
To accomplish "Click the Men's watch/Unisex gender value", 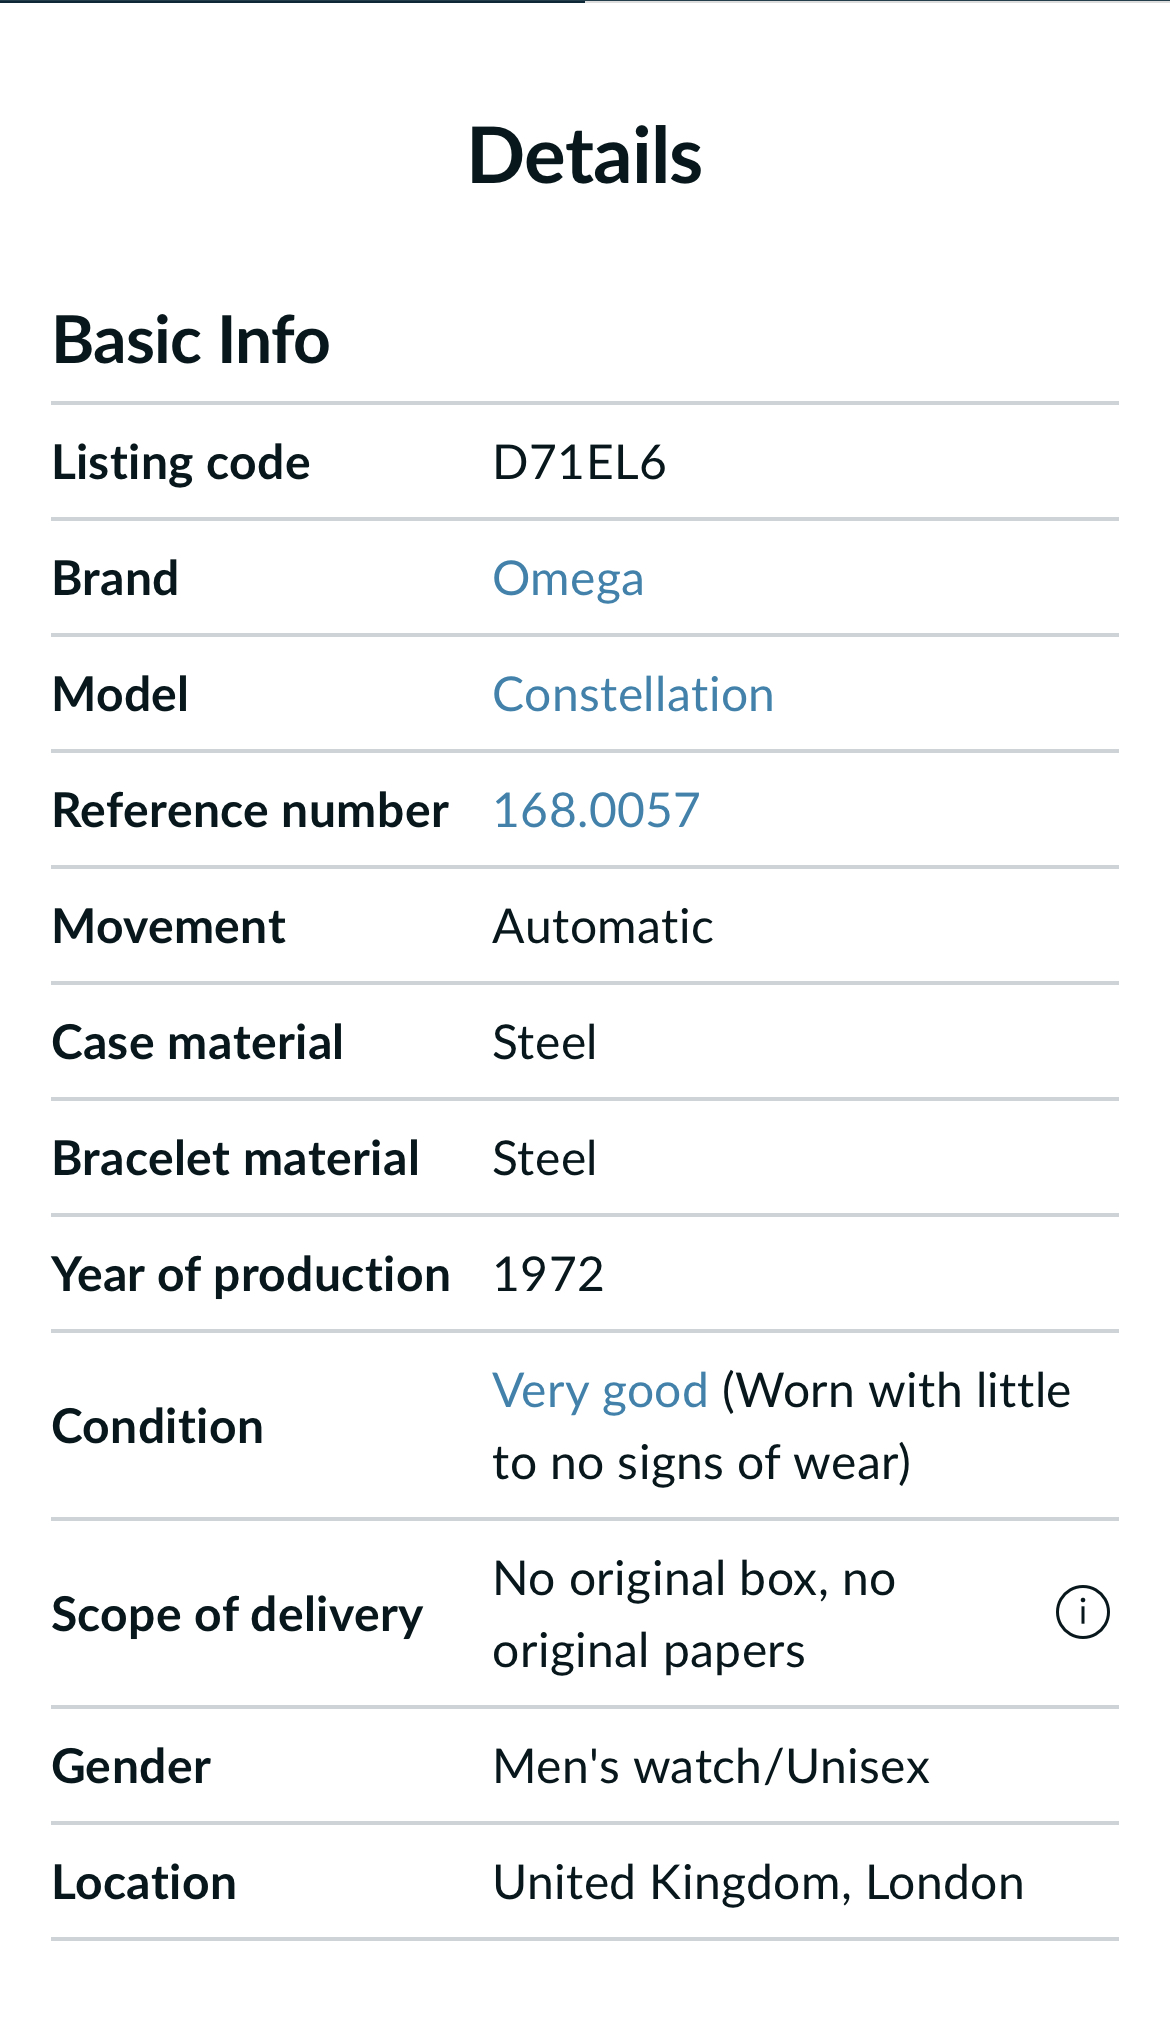I will click(x=711, y=1767).
